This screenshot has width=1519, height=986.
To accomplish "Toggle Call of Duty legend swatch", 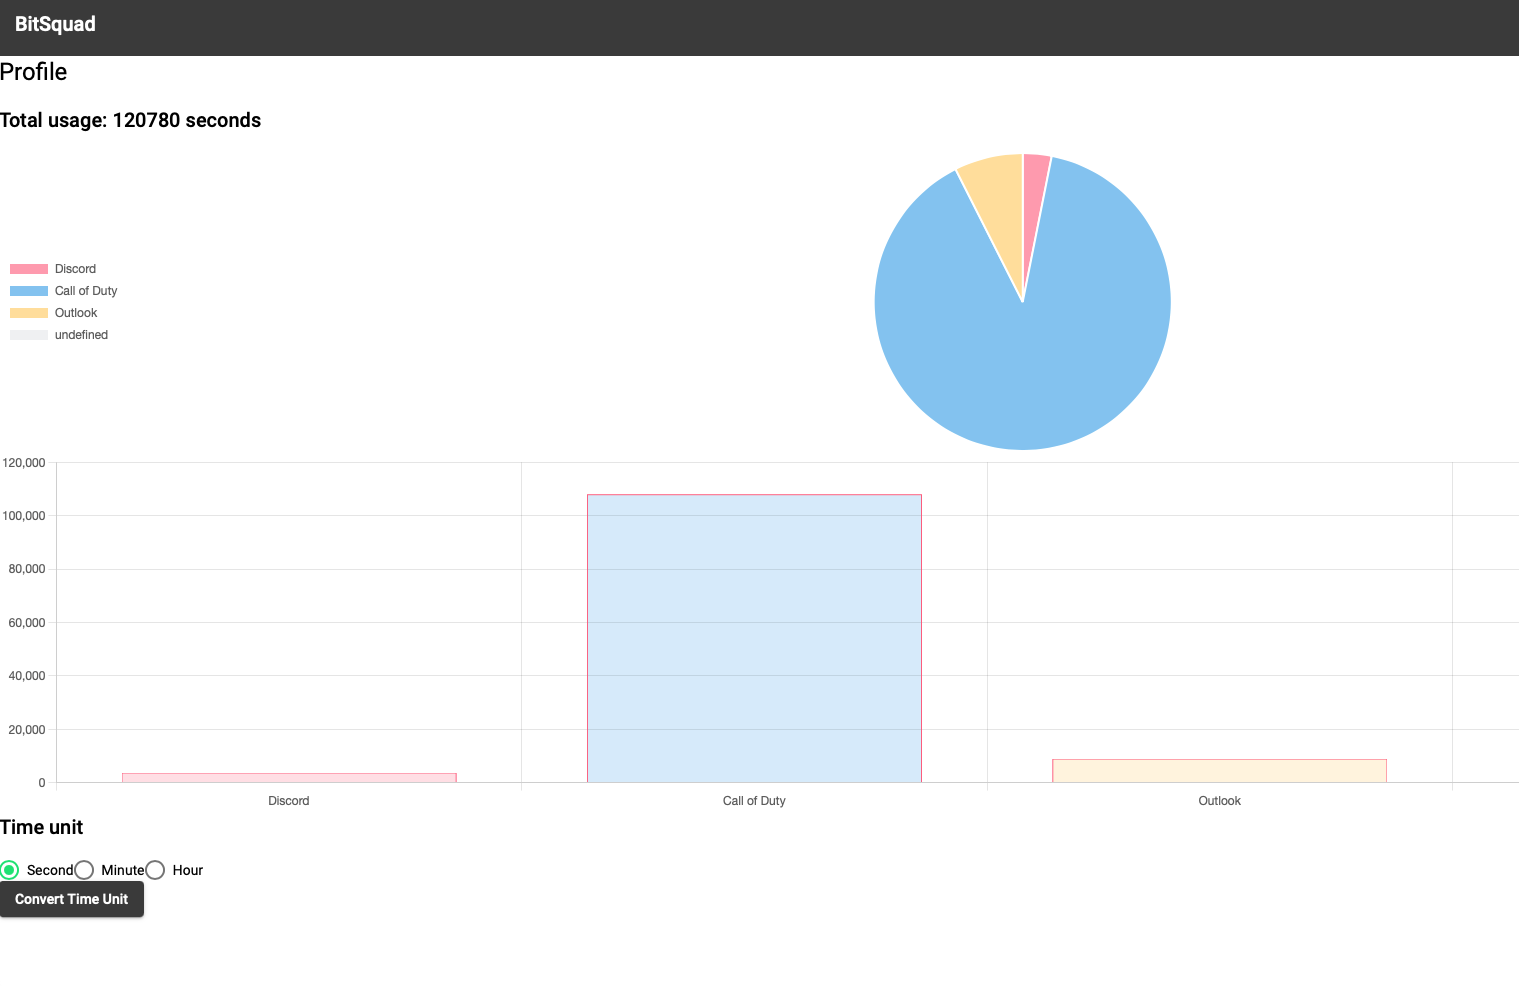I will [29, 291].
